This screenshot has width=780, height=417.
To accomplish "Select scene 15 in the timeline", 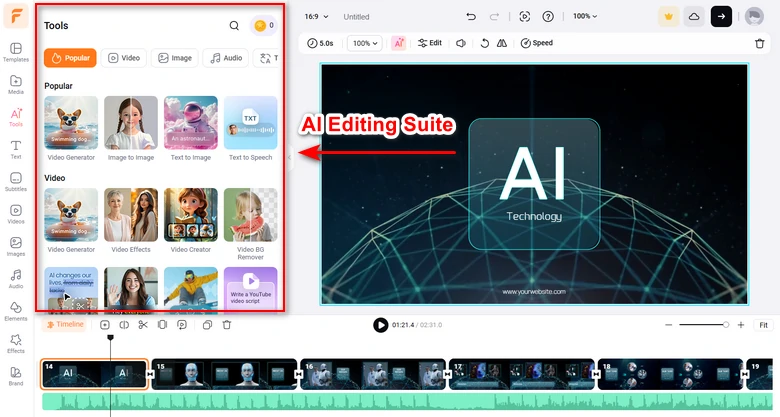I will pyautogui.click(x=224, y=374).
